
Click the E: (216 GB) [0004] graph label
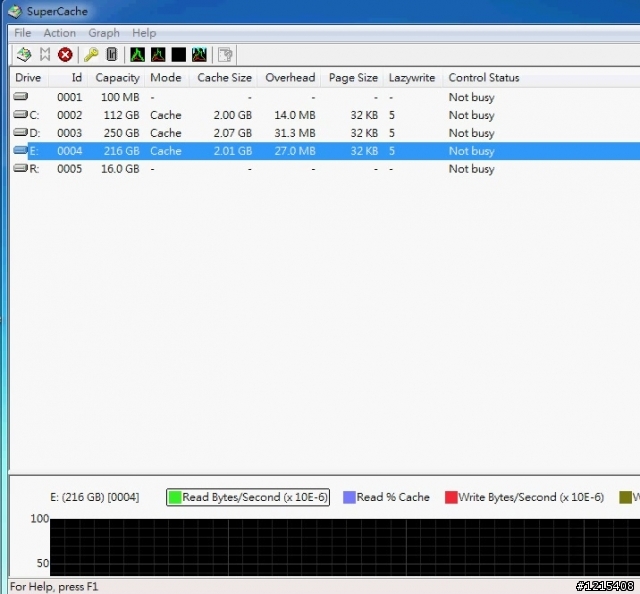tap(95, 497)
